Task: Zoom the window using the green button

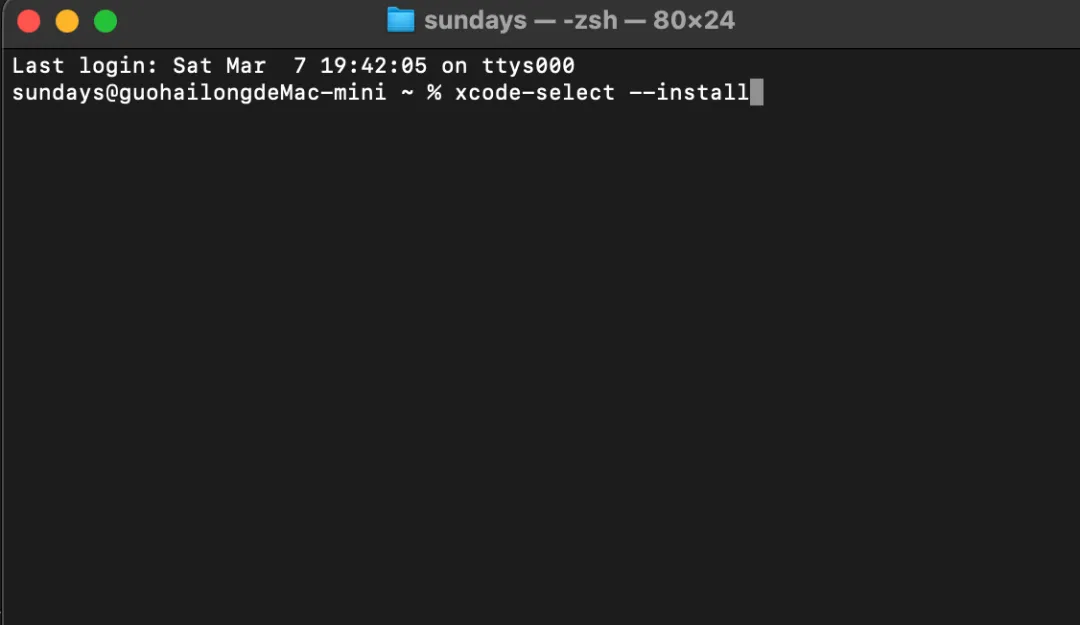Action: 105,21
